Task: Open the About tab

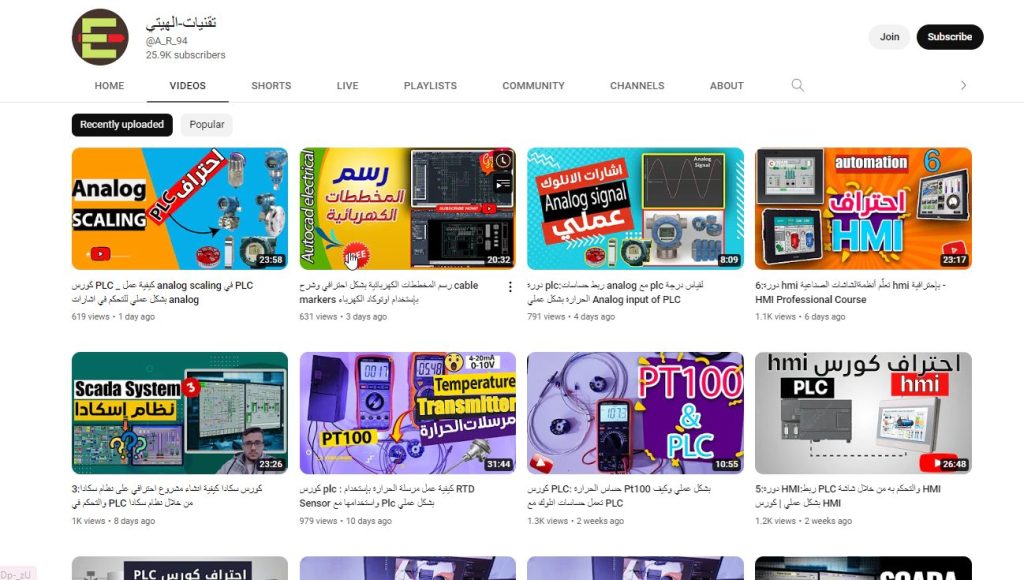Action: pyautogui.click(x=727, y=86)
